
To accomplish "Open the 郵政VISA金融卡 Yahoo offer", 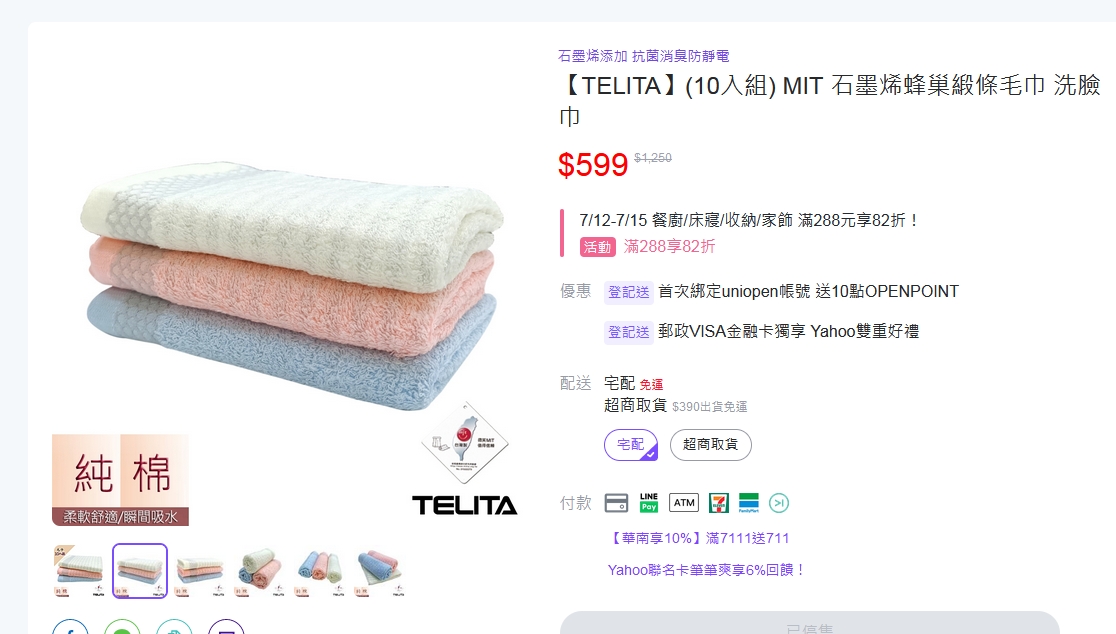I will (788, 332).
